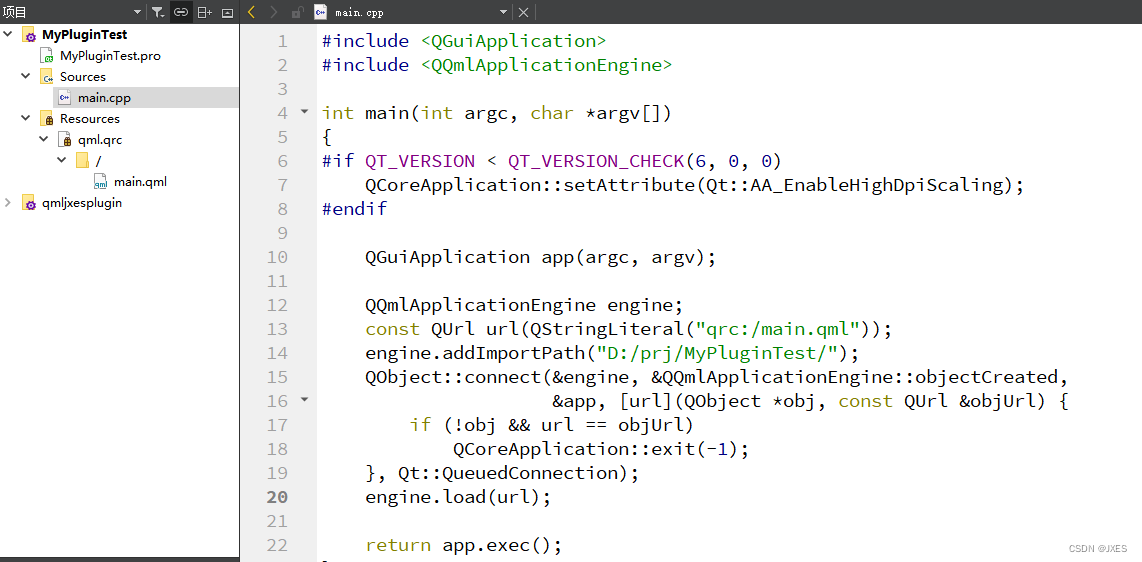Click on QT_VERSION_CHECK macro
Viewport: 1142px width, 562px height.
click(596, 161)
